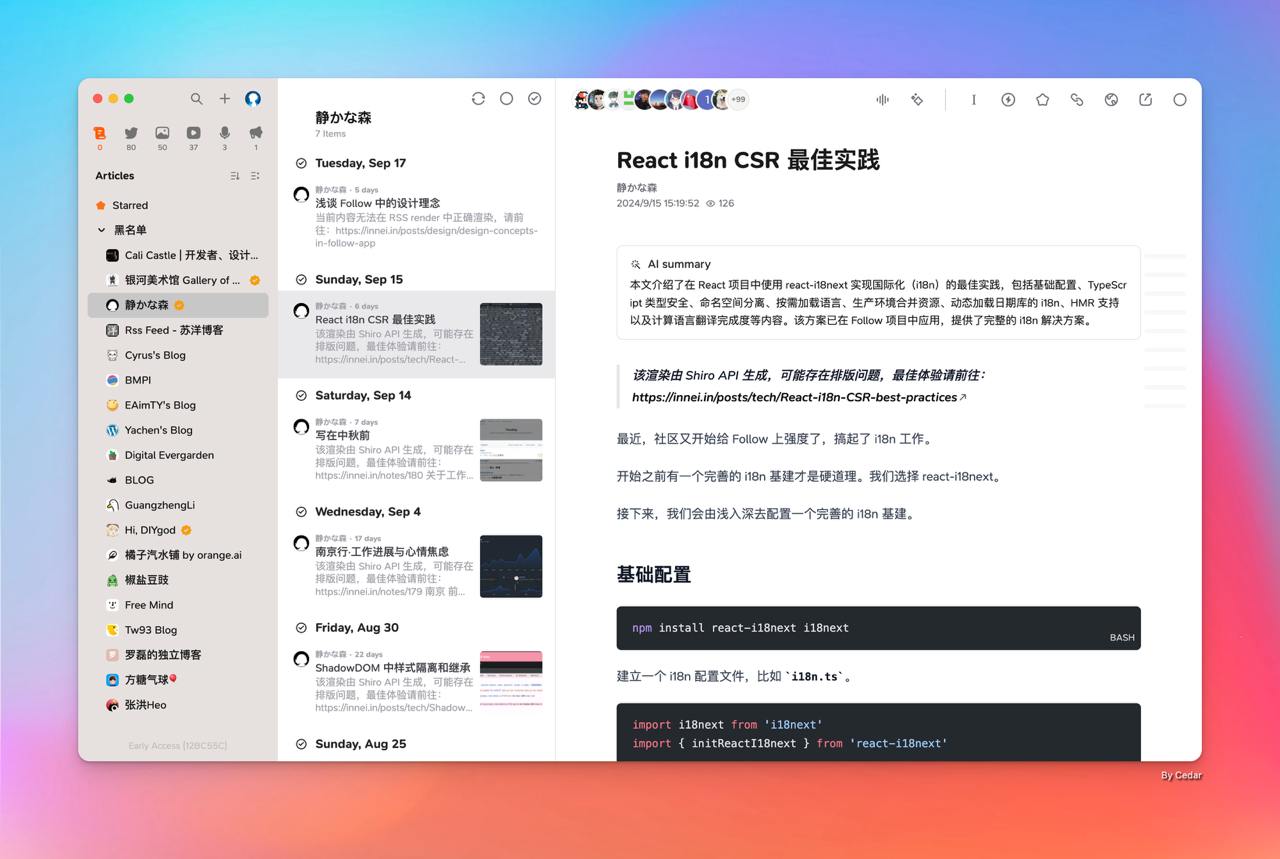
Task: Toggle the unread-only circle filter
Action: (506, 99)
